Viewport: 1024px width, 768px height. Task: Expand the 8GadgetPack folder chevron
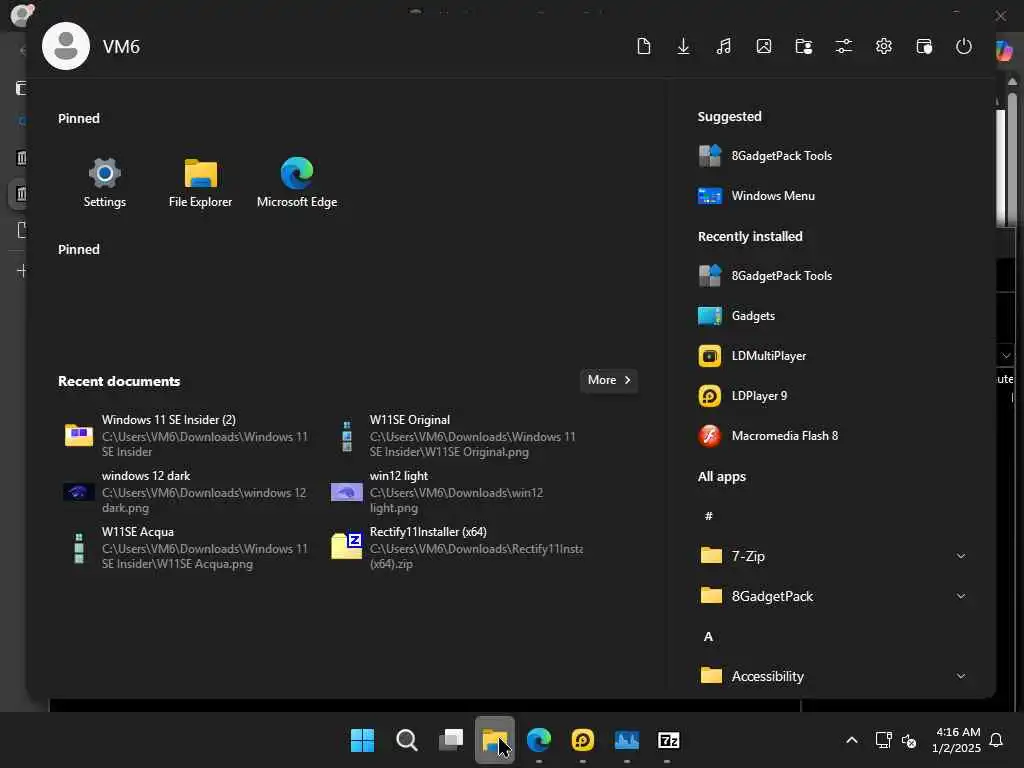961,596
